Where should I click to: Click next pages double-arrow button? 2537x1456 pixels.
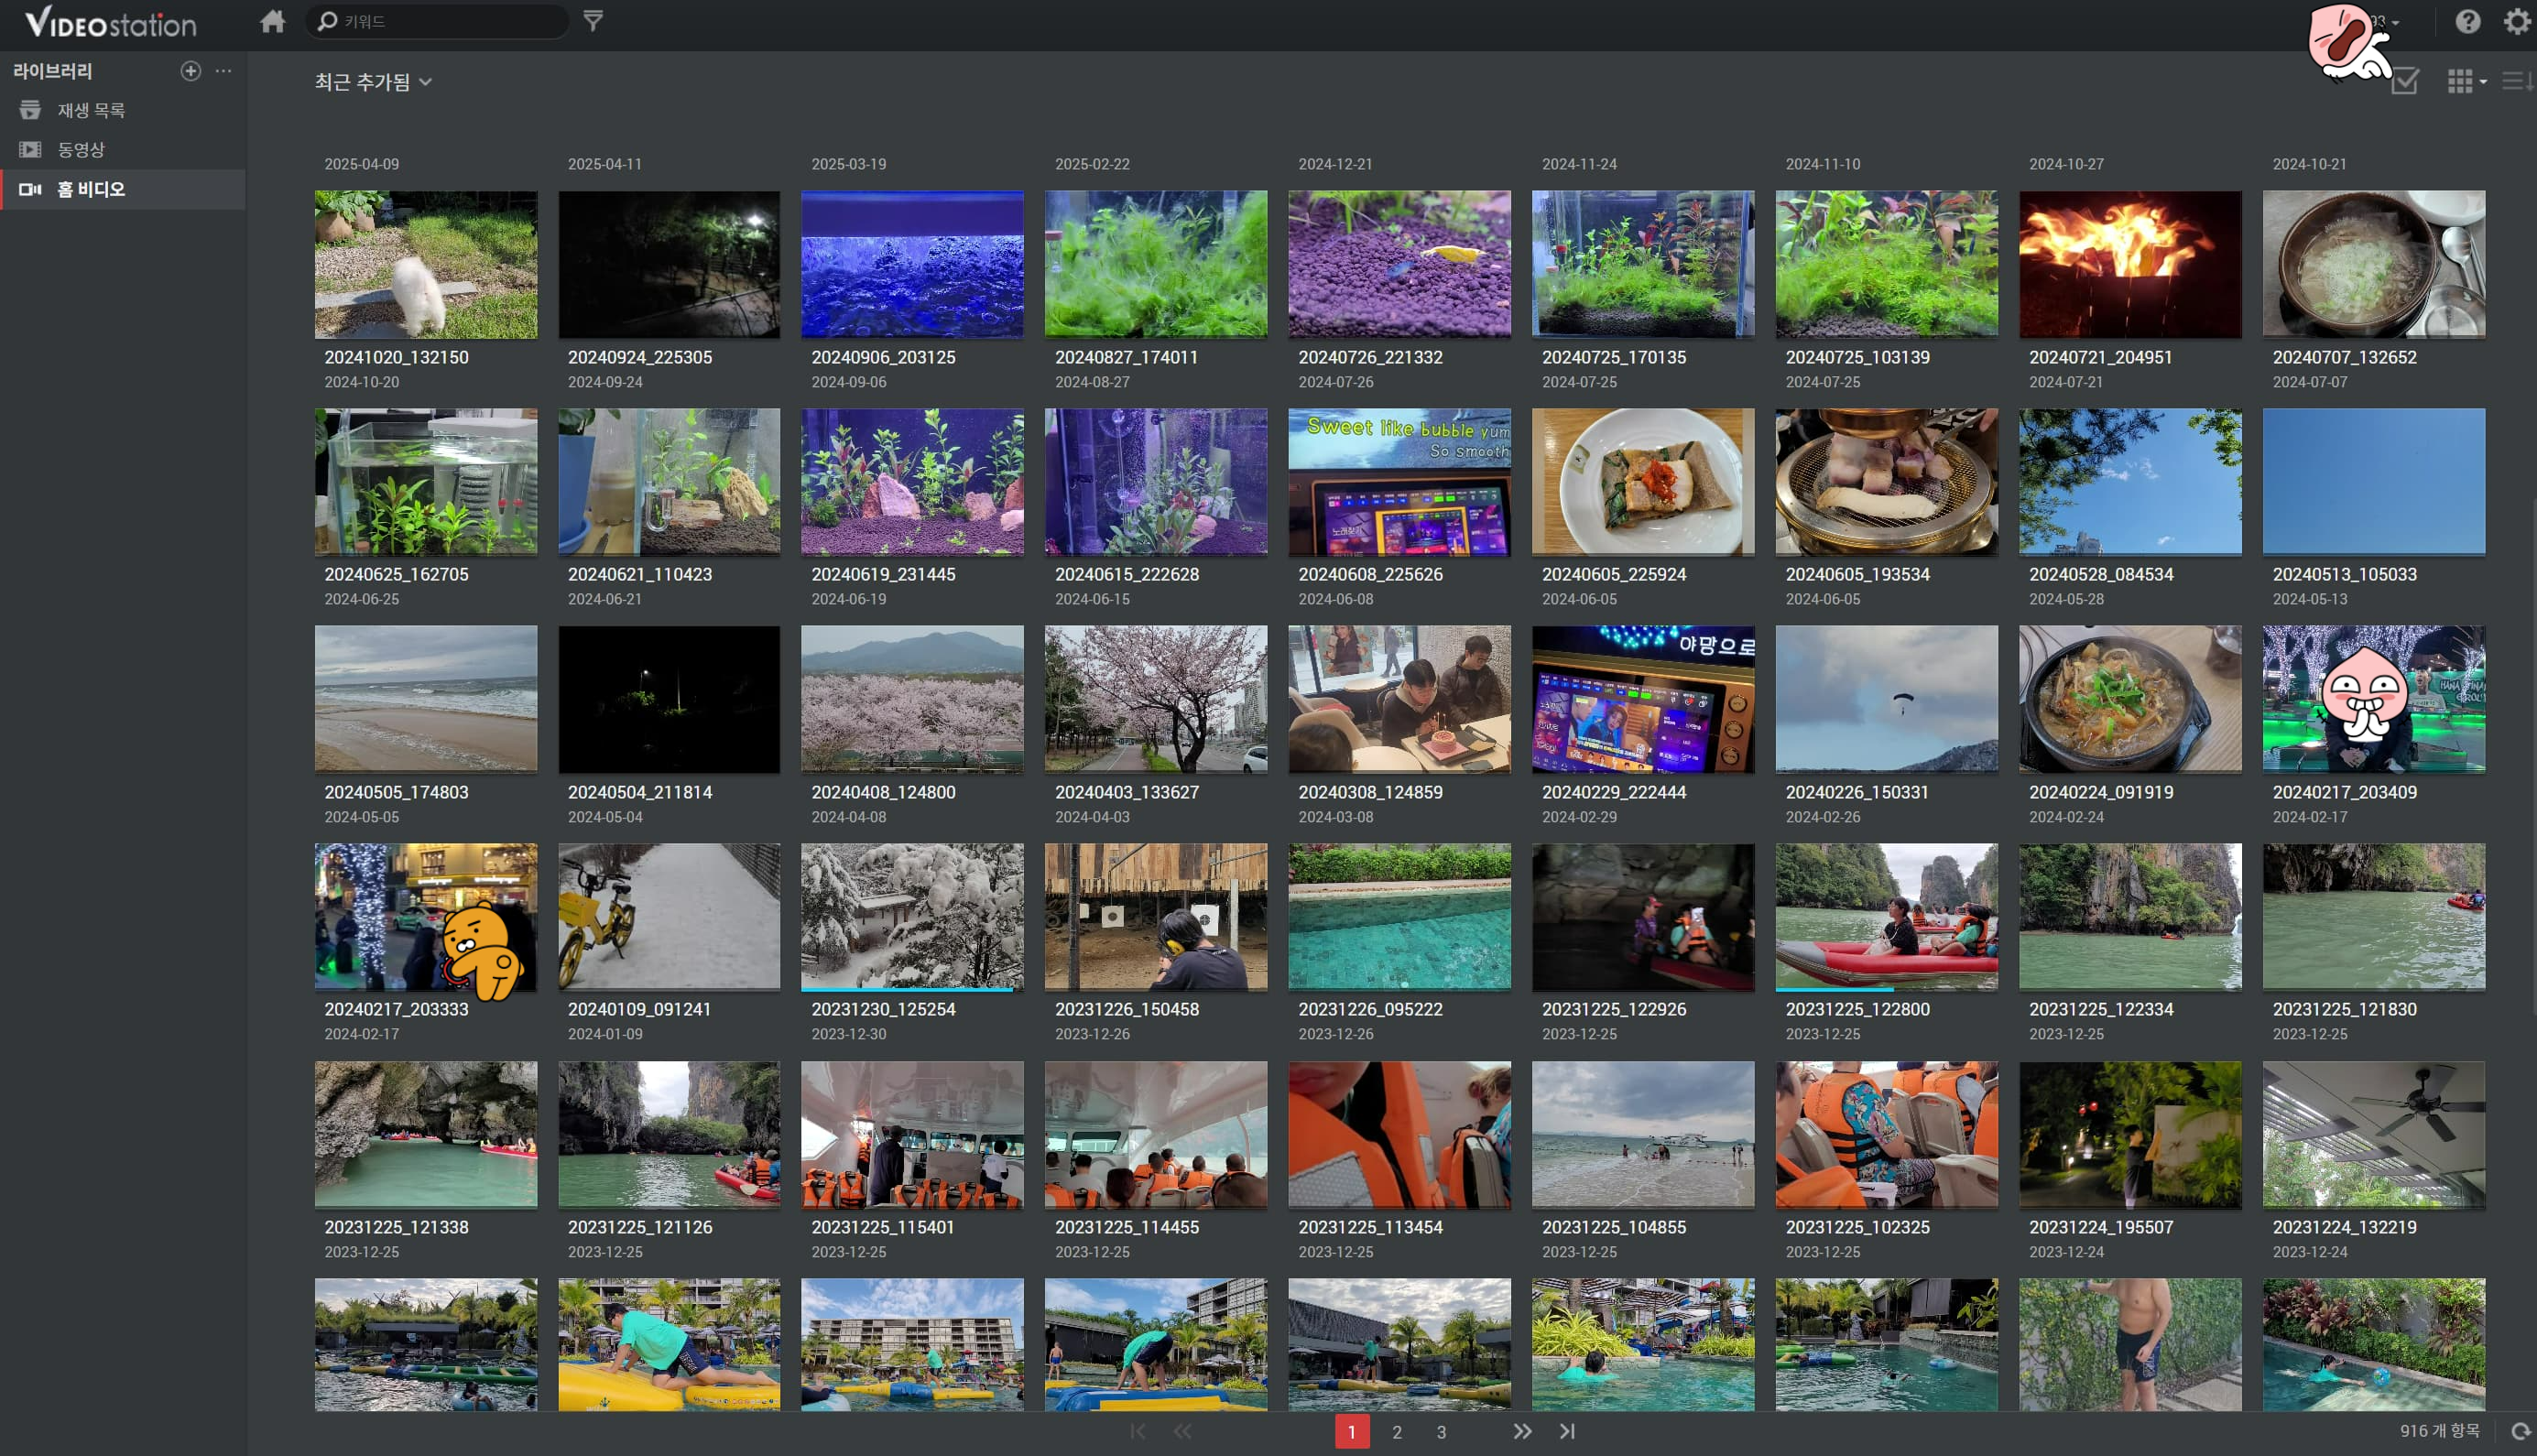1521,1431
